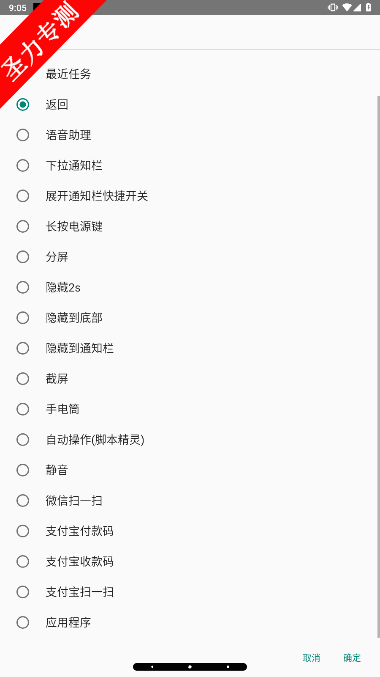This screenshot has width=380, height=677.
Task: Select the 手电筒 option
Action: (188, 409)
